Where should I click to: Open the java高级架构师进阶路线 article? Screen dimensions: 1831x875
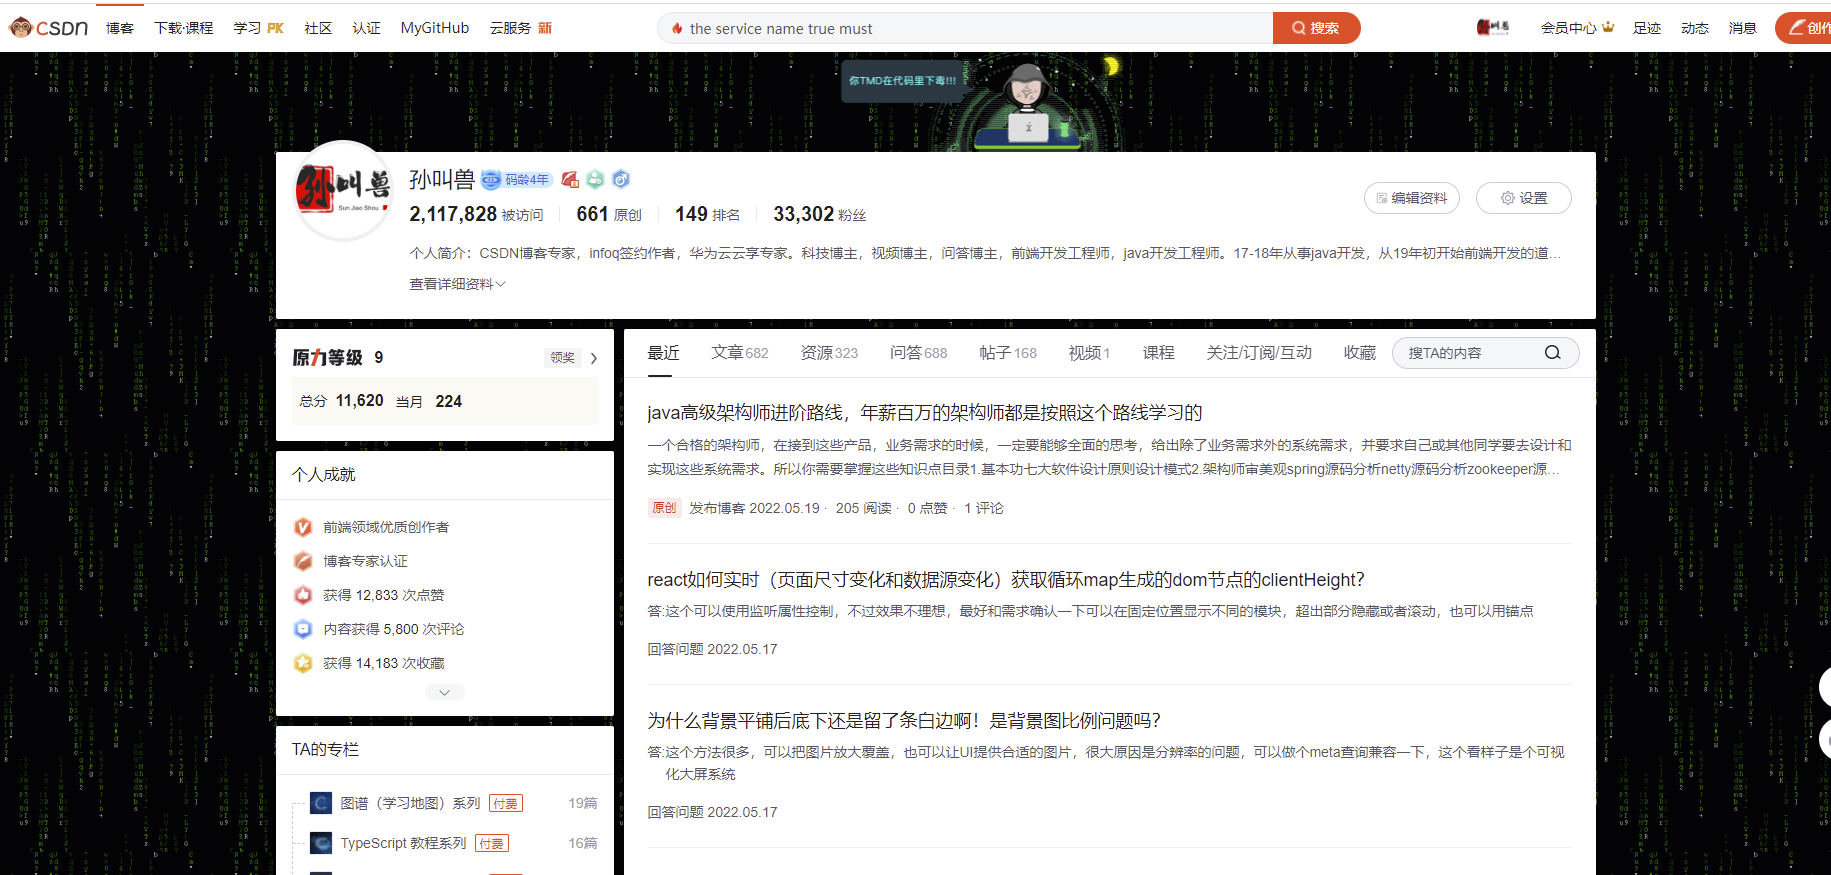point(925,413)
